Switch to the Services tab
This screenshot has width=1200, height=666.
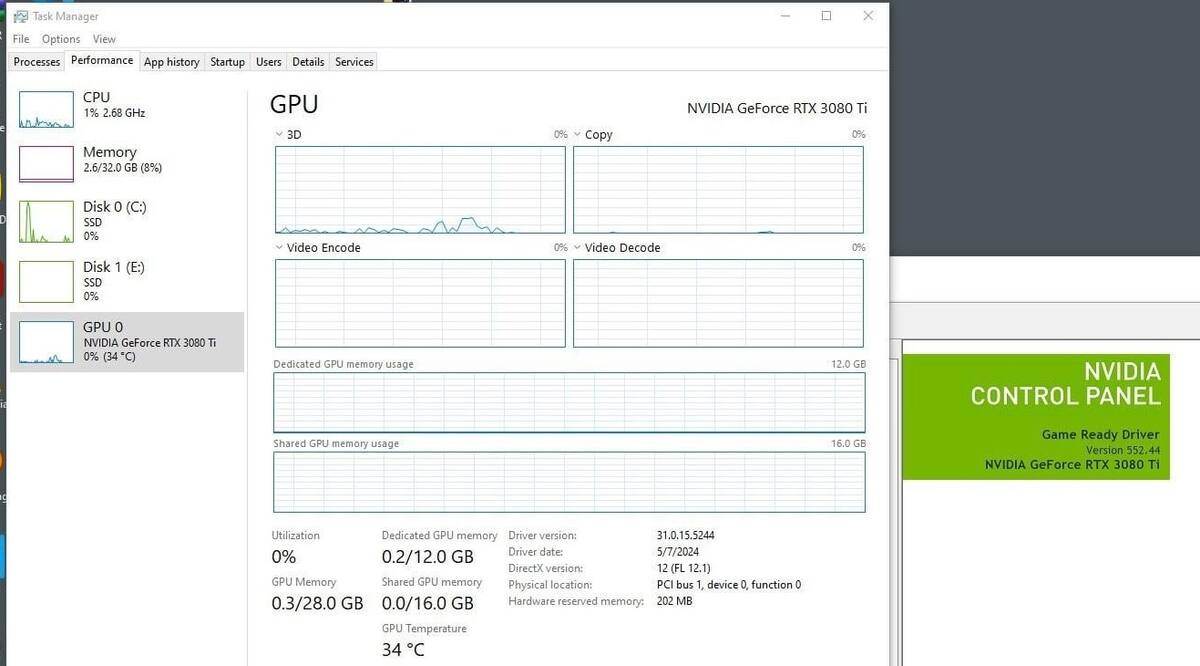point(354,62)
